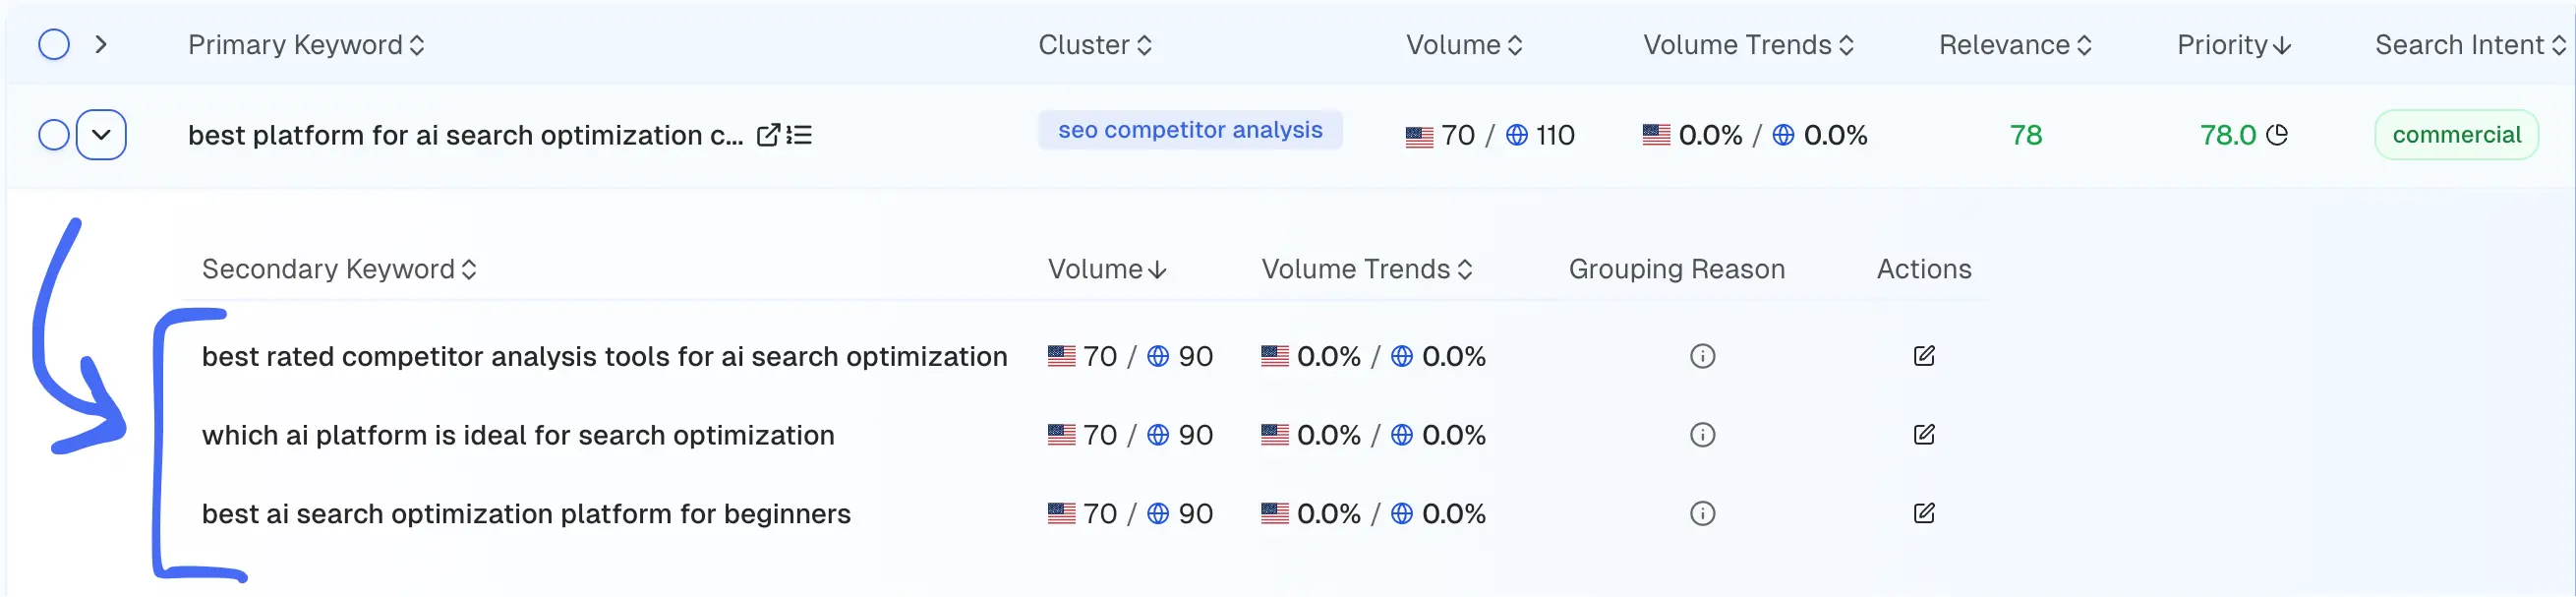Click the pie chart icon beside priority 78.0
2576x597 pixels.
2277,135
